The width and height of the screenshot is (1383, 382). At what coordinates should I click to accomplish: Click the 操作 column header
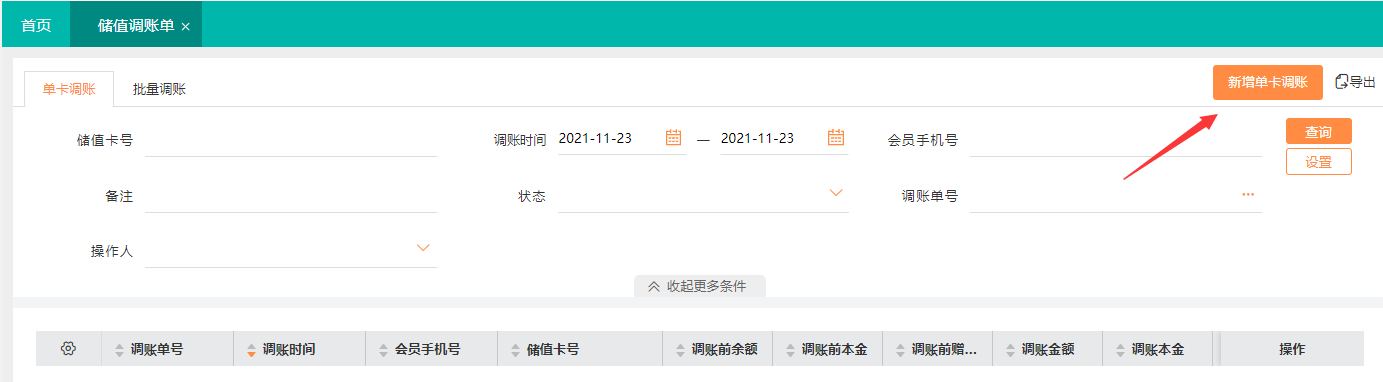1292,349
